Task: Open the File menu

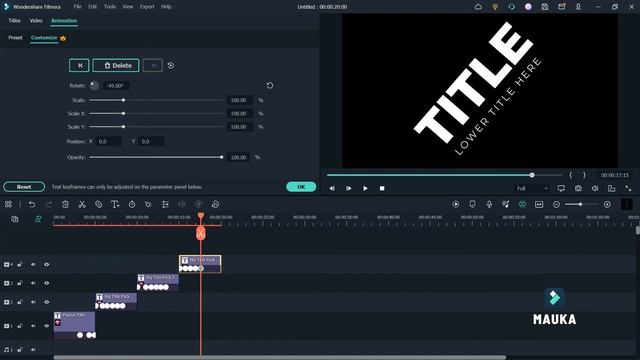Action: pos(77,7)
